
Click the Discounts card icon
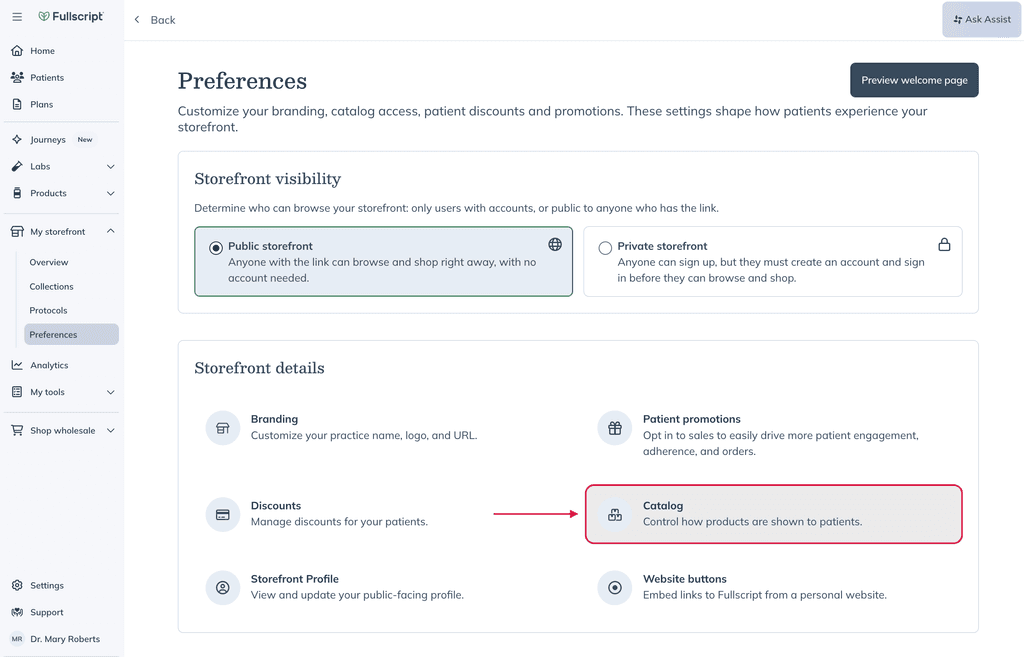tap(223, 515)
